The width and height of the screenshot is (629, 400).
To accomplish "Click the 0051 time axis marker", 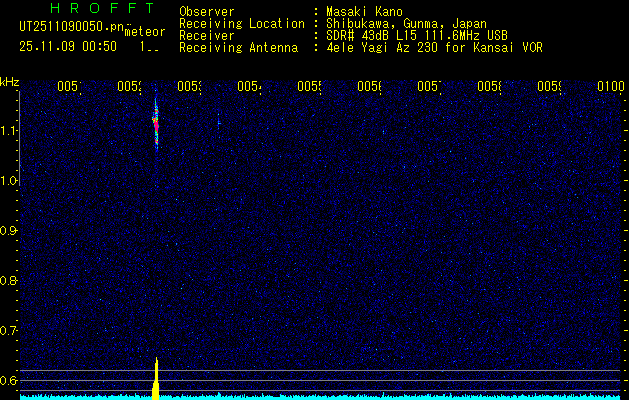I will (x=69, y=86).
